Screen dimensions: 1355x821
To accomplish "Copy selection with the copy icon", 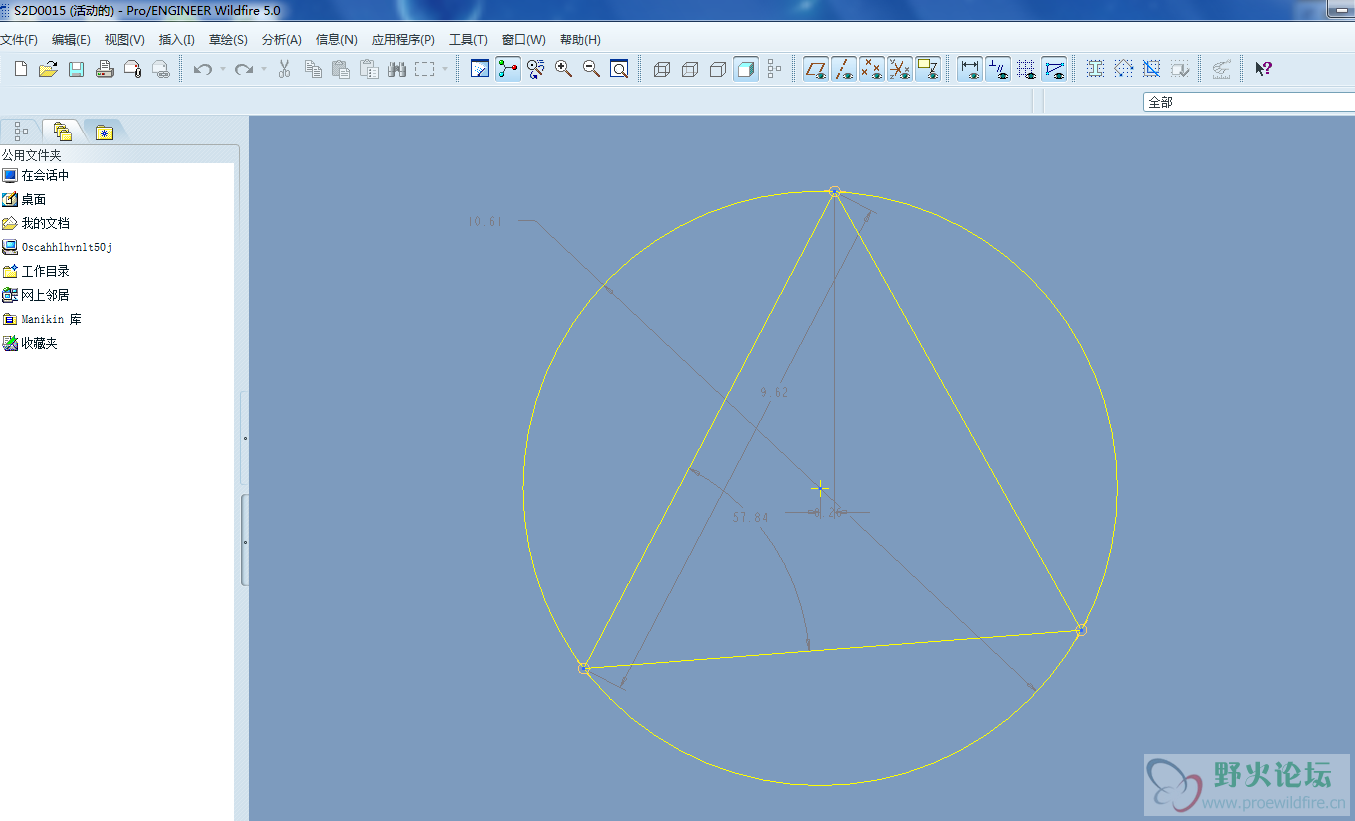I will pyautogui.click(x=313, y=69).
